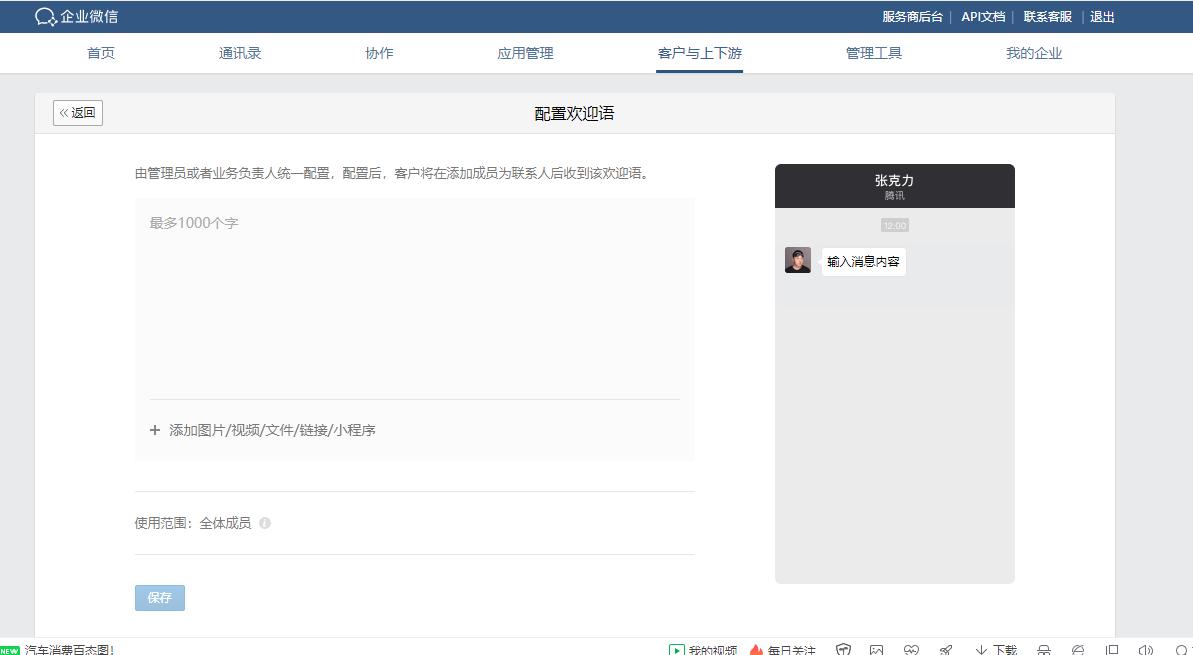The width and height of the screenshot is (1193, 655).
Task: Click the image/screenshot icon in bottom toolbar
Action: click(876, 648)
